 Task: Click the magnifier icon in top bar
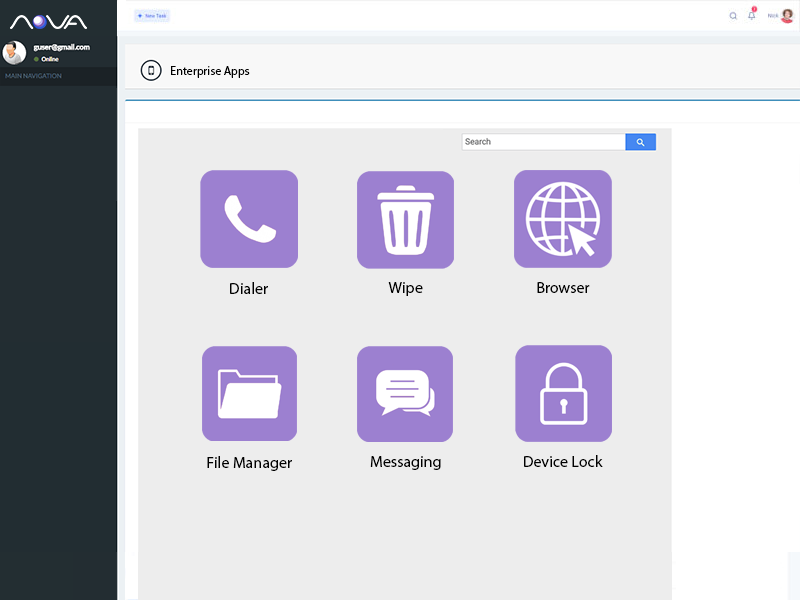click(x=733, y=16)
